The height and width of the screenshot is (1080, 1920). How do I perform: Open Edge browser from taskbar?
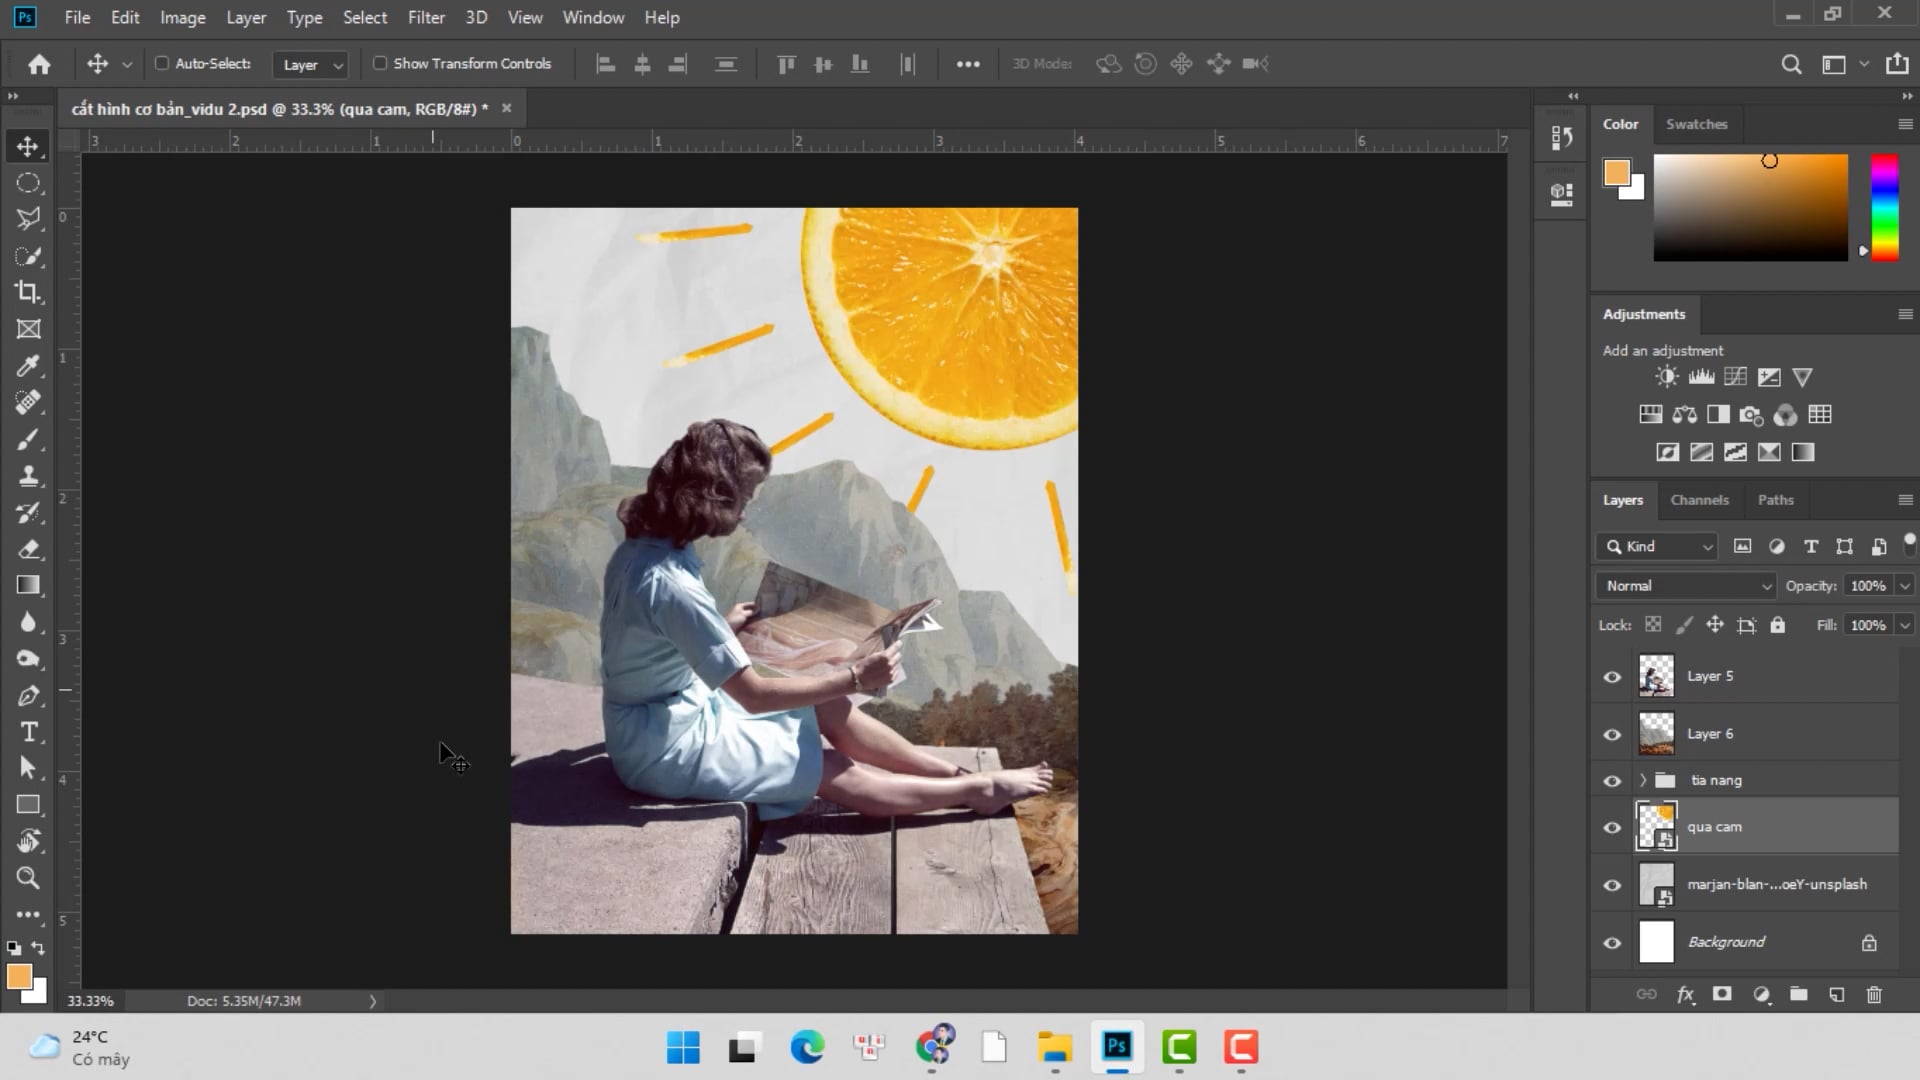click(x=807, y=1047)
